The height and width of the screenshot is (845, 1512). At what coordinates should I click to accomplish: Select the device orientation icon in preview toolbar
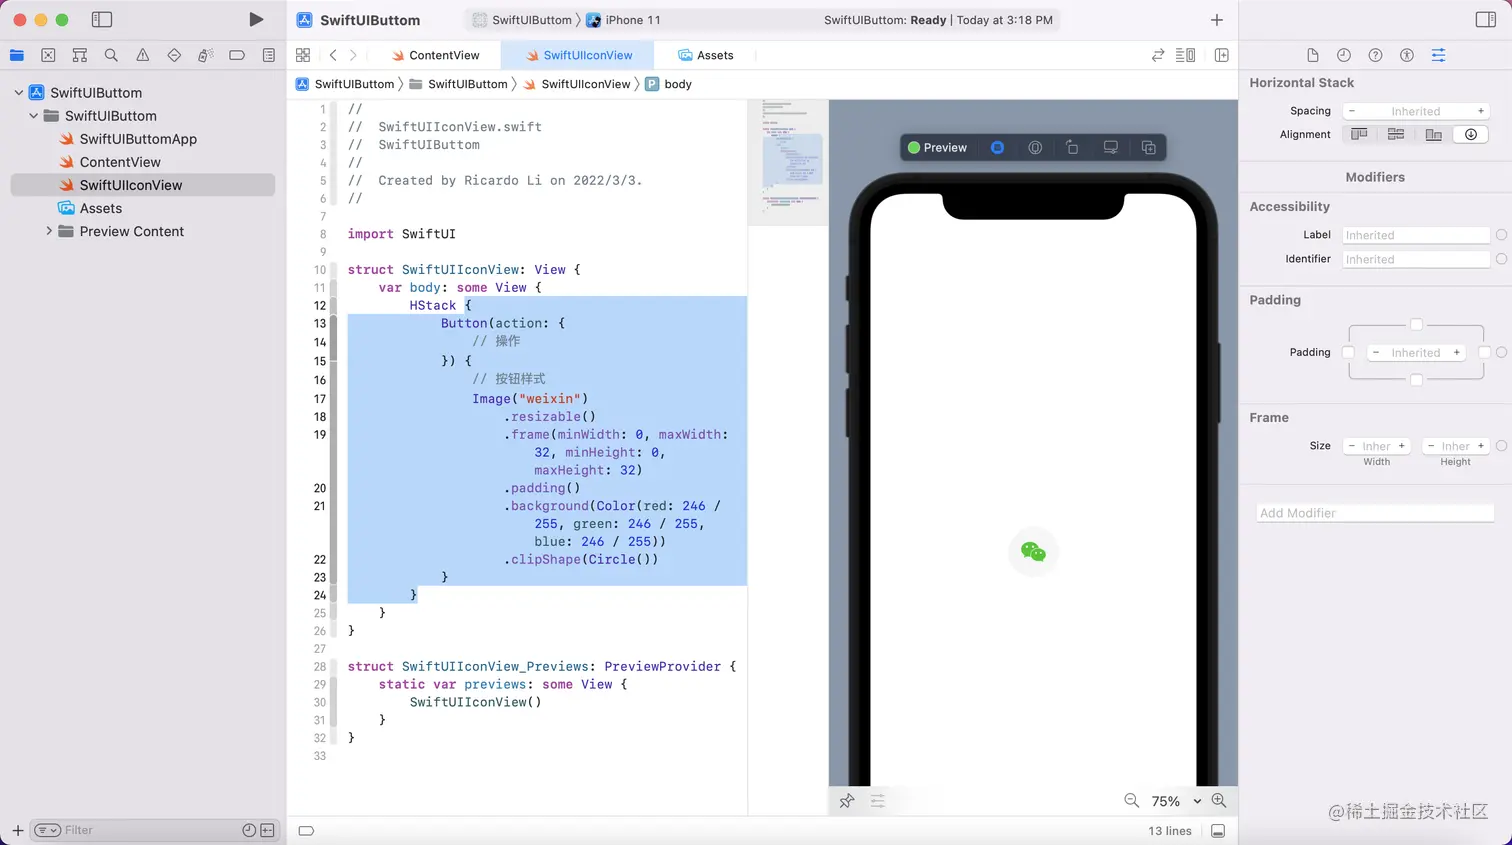[x=1072, y=147]
